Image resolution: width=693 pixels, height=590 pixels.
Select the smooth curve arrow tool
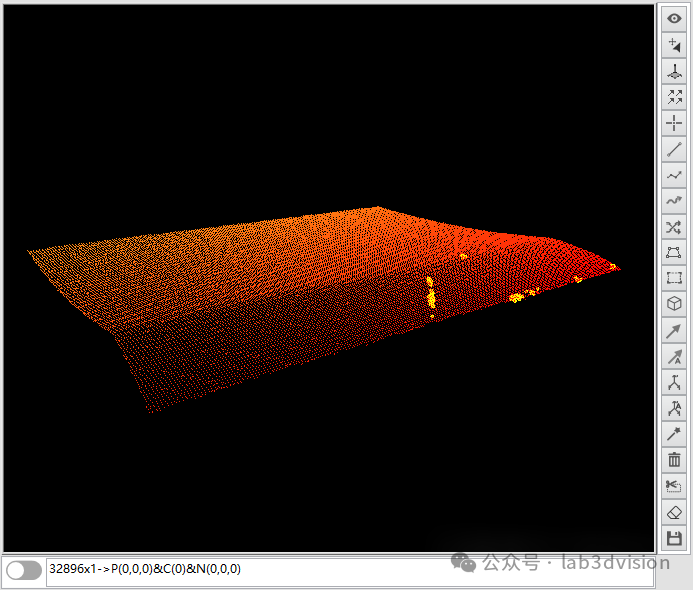[674, 201]
